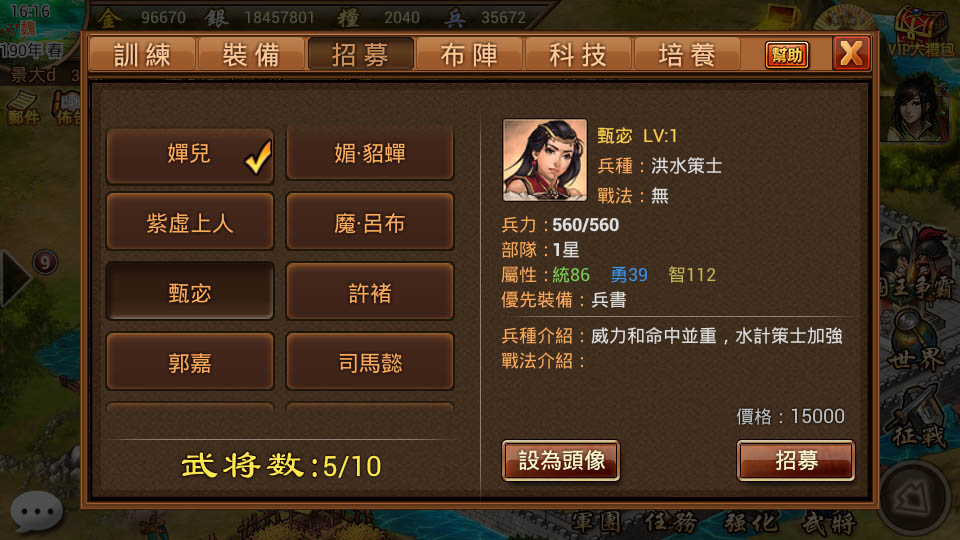960x540 pixels.
Task: Open the 科技 tab
Action: coord(578,54)
